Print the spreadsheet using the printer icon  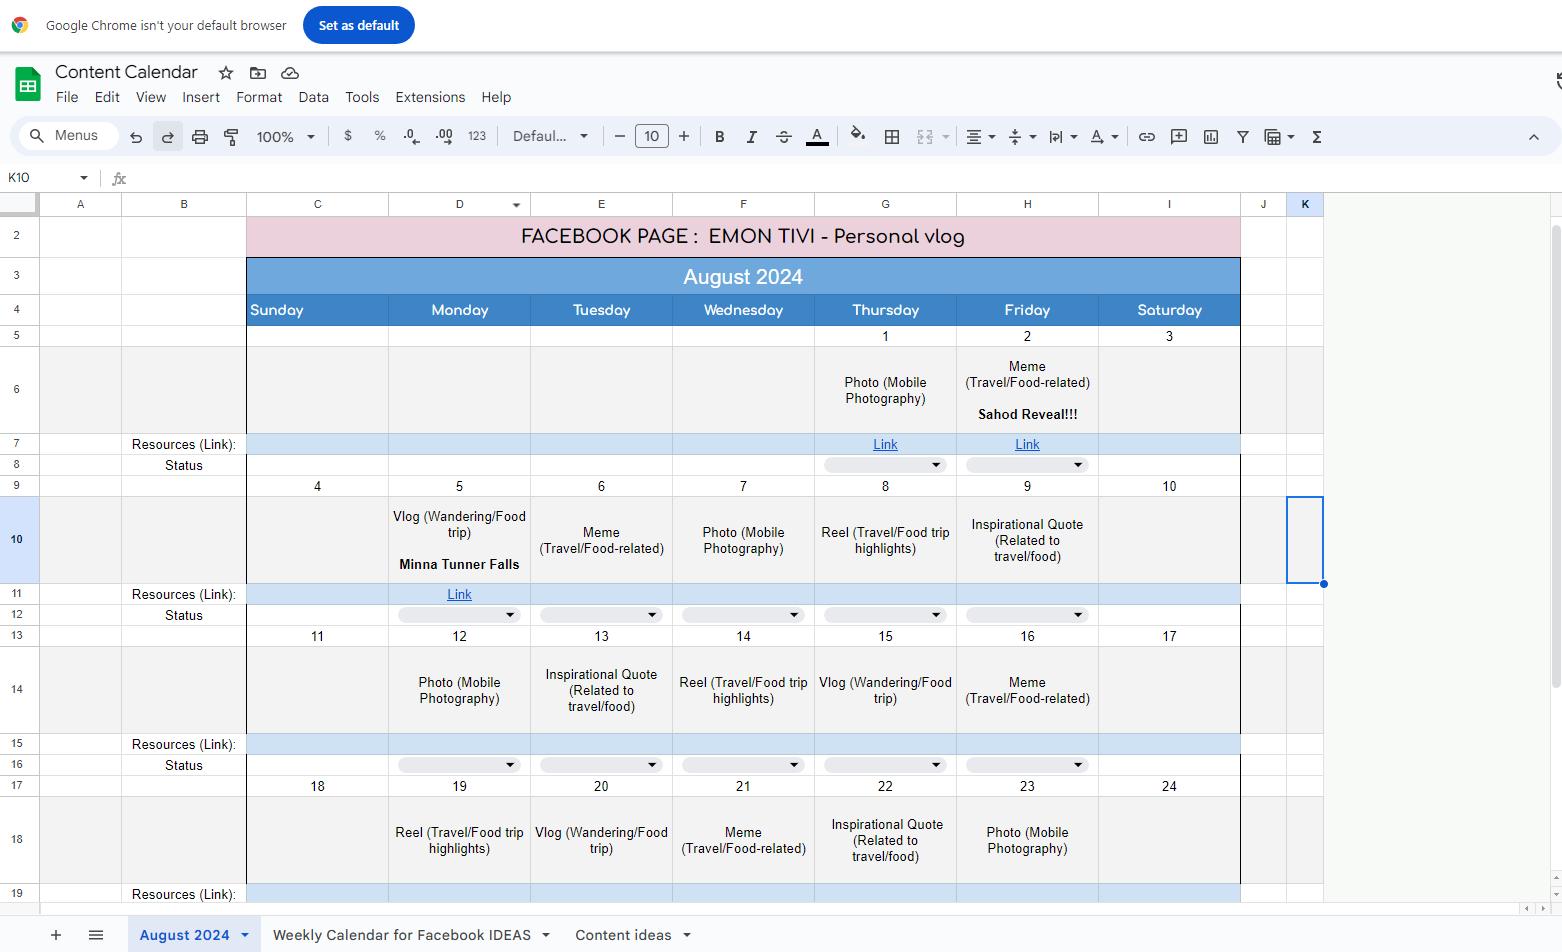click(x=200, y=137)
